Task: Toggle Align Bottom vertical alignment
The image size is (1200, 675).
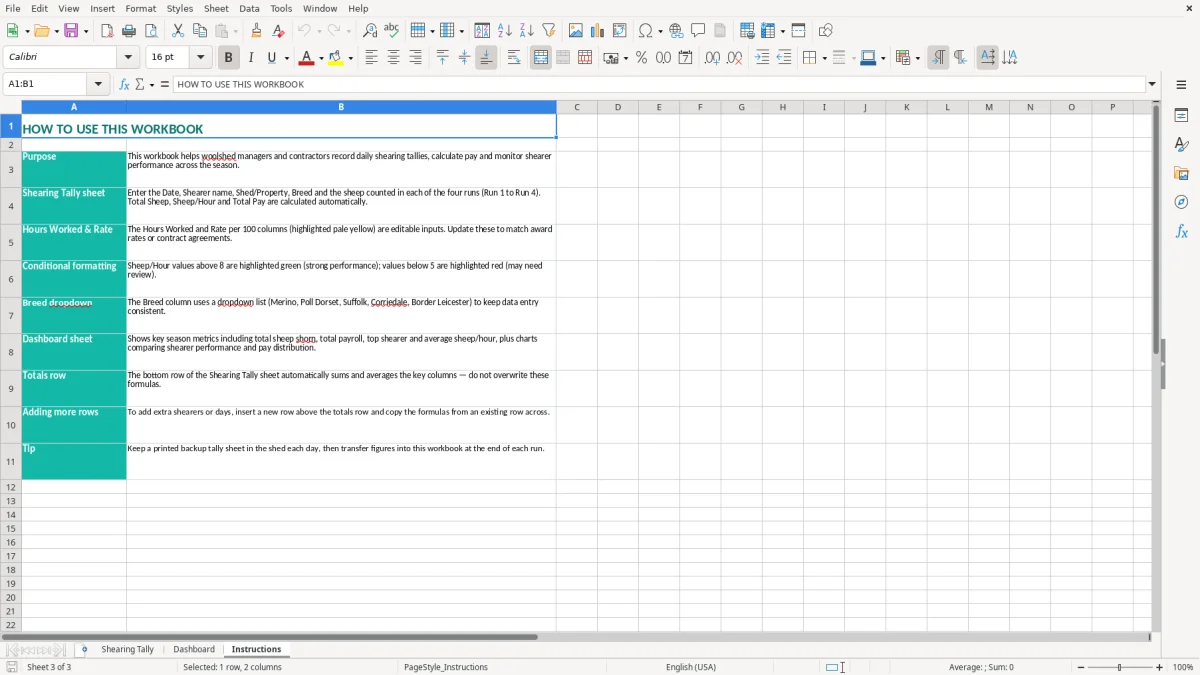Action: (486, 58)
